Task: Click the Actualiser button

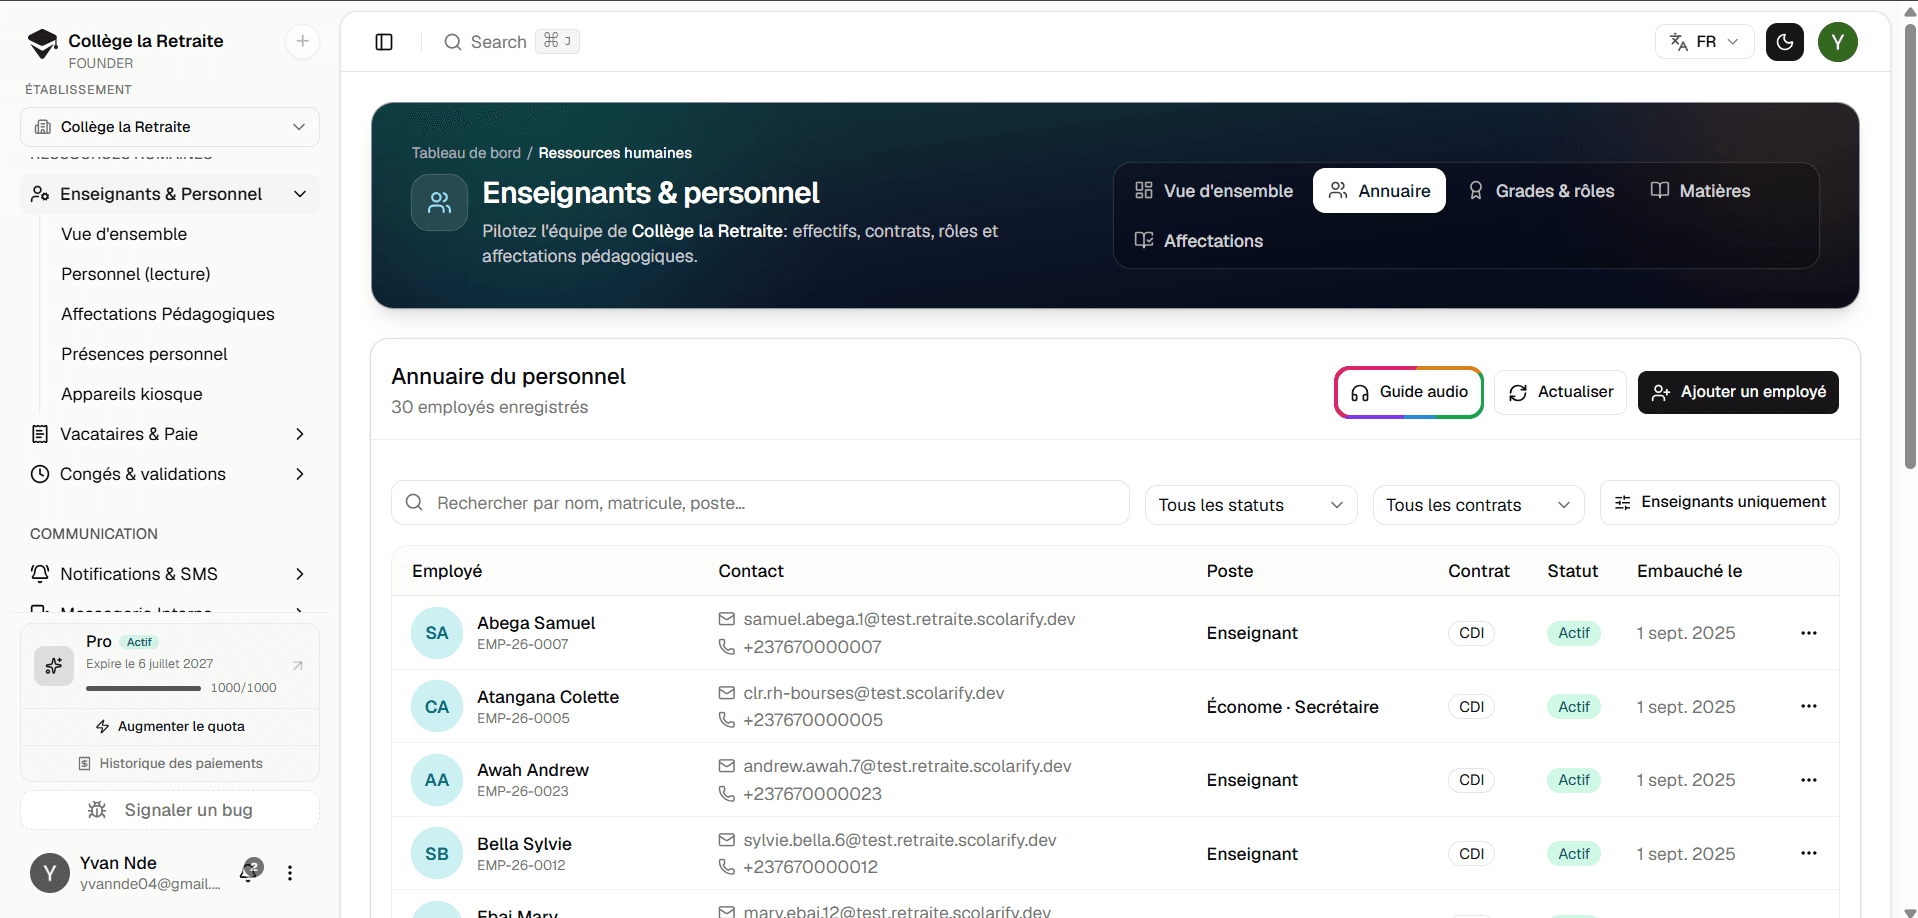Action: pos(1560,392)
